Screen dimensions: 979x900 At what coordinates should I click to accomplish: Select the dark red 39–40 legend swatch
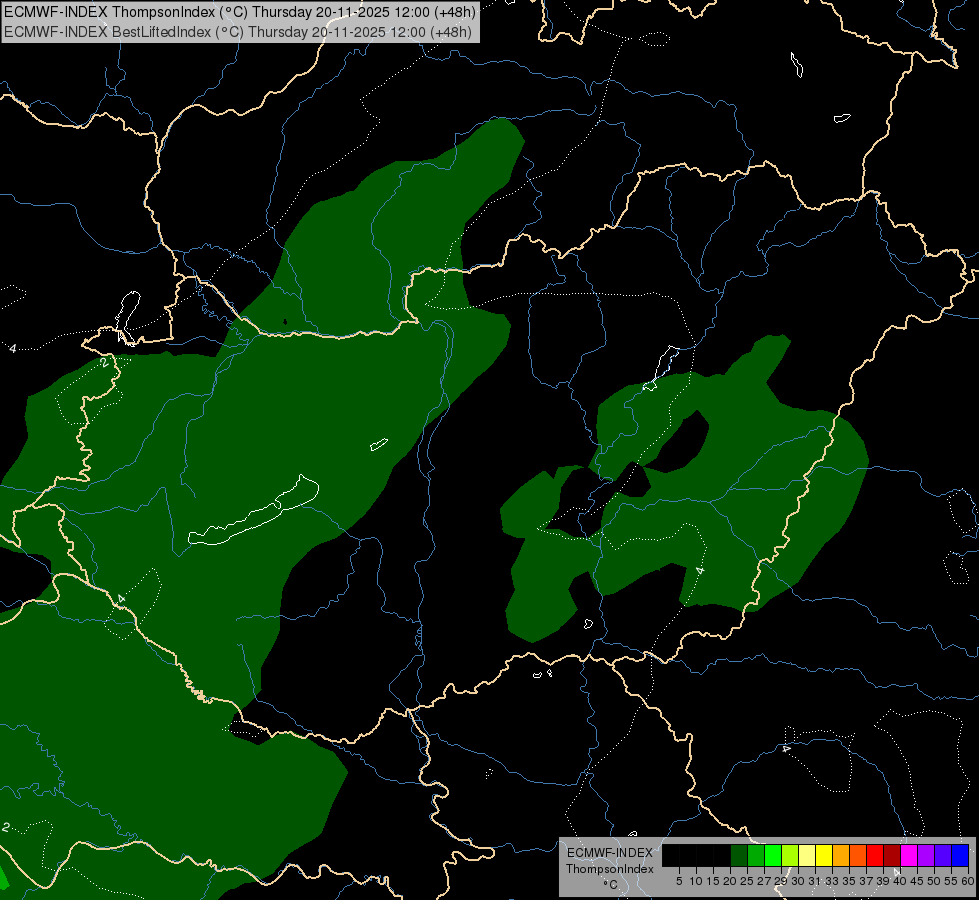(892, 856)
